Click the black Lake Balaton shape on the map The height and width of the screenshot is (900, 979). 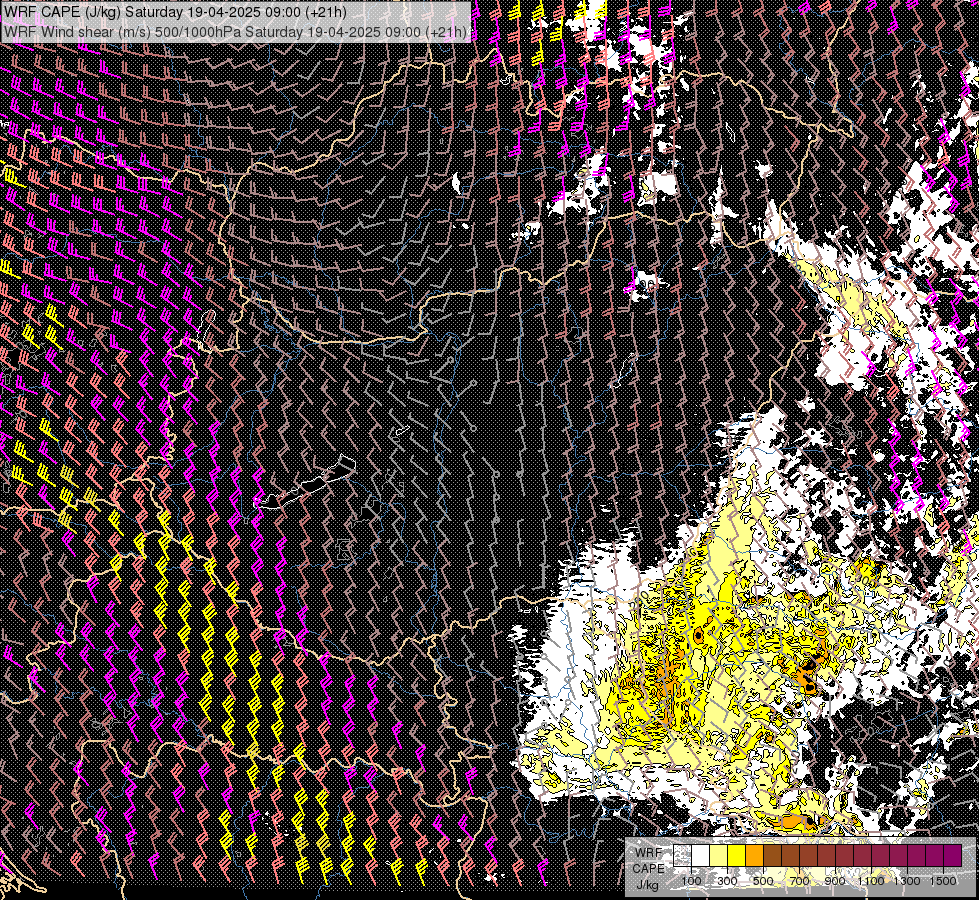[x=307, y=485]
